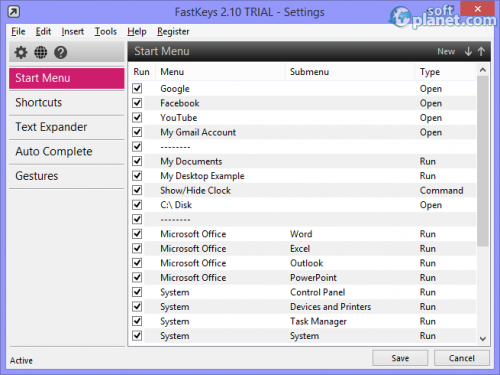Move item down with down arrow

[x=468, y=51]
